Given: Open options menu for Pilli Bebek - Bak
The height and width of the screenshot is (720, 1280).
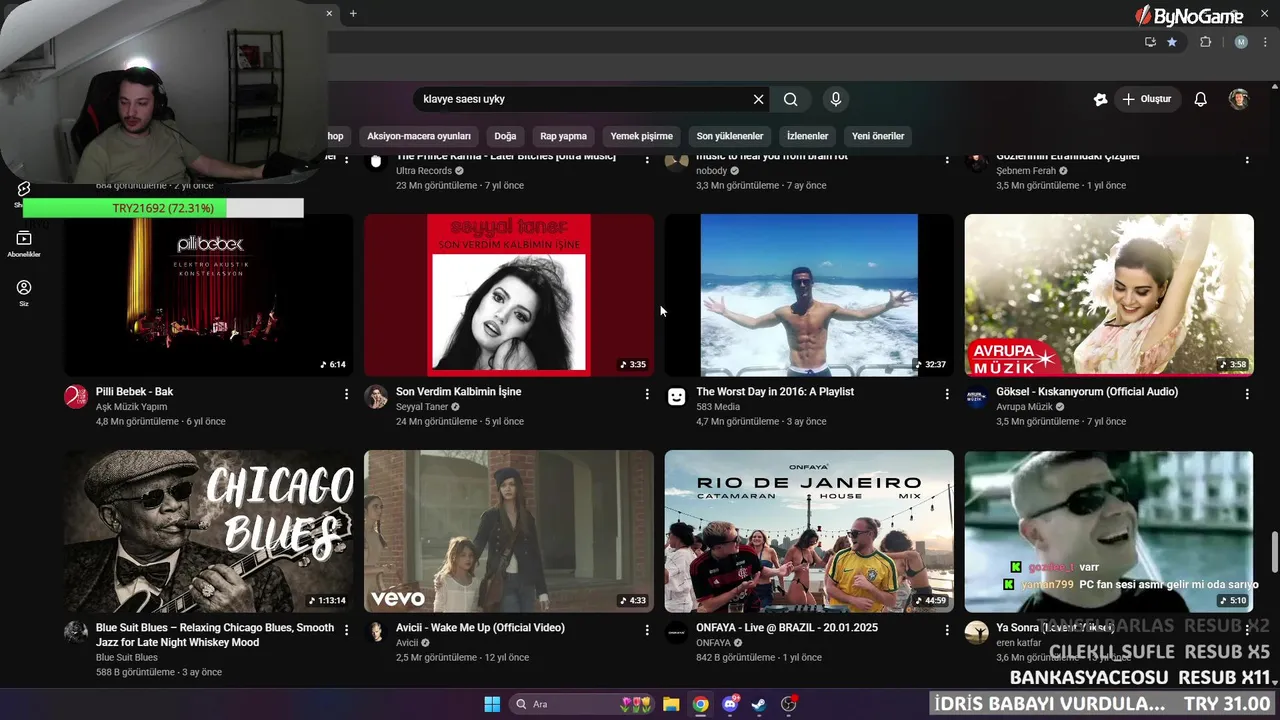Looking at the screenshot, I should [x=346, y=394].
